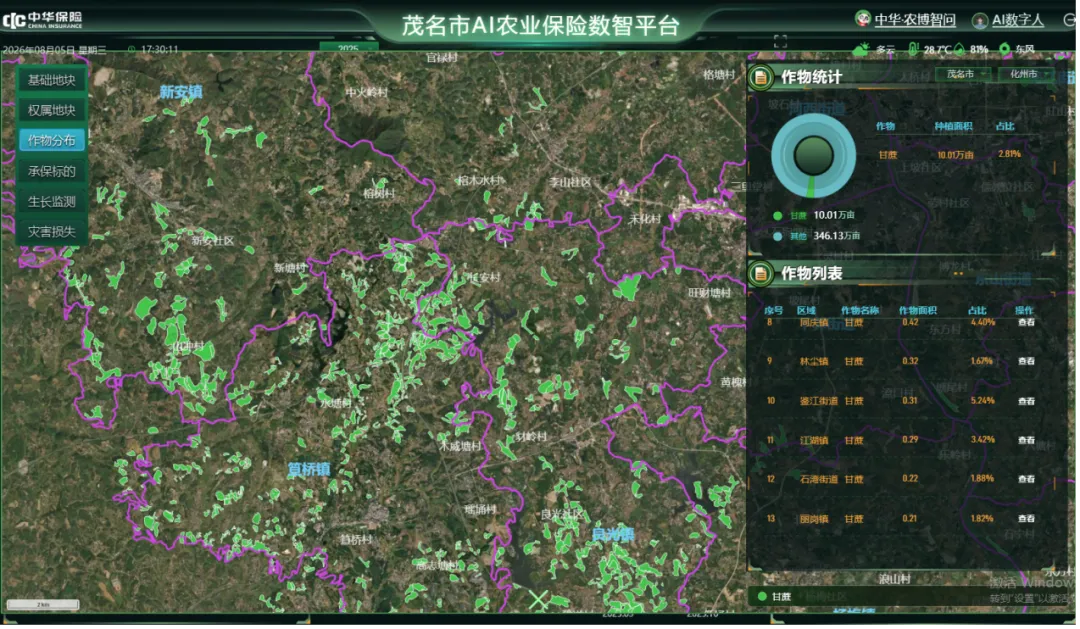Click the panda mascot icon
Viewport: 1080px width, 629px height.
tap(862, 19)
